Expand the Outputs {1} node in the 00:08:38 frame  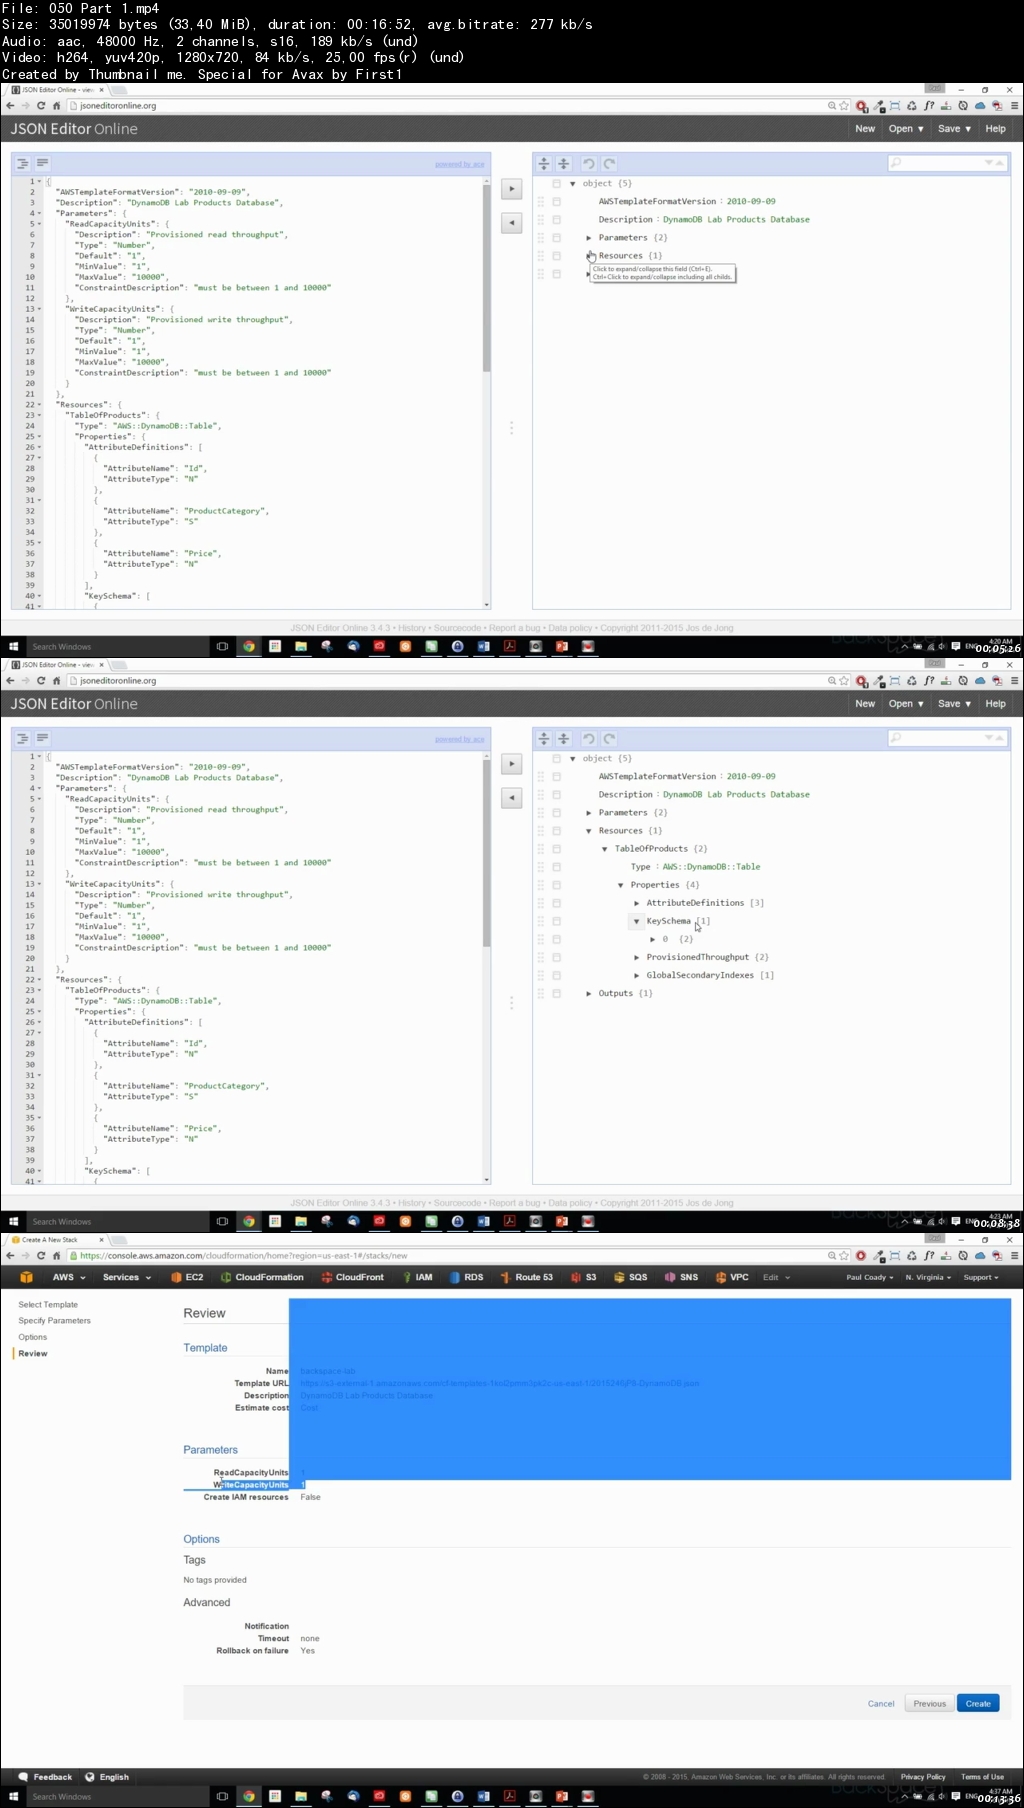(x=589, y=993)
